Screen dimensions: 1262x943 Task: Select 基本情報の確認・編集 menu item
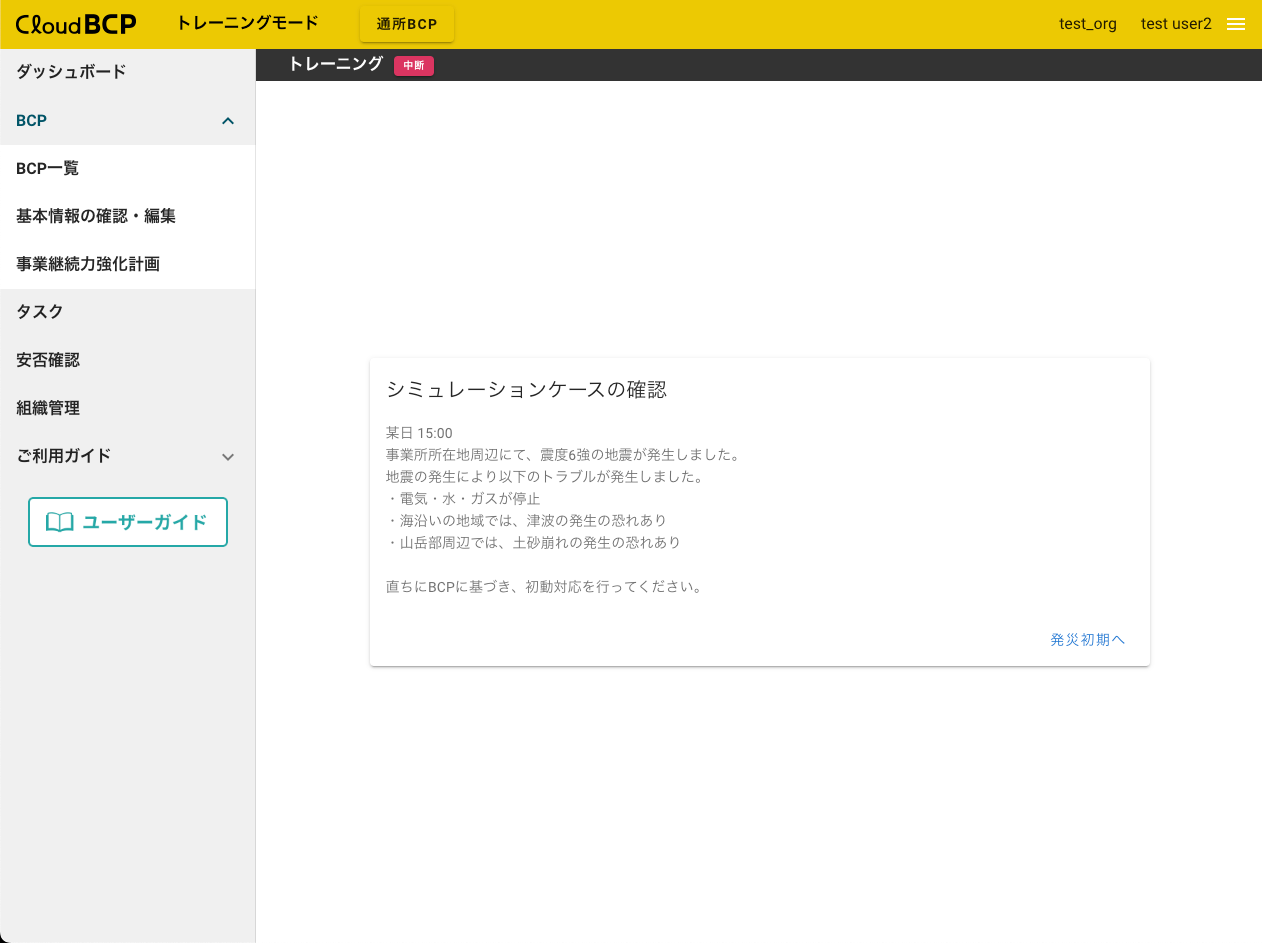click(x=96, y=216)
